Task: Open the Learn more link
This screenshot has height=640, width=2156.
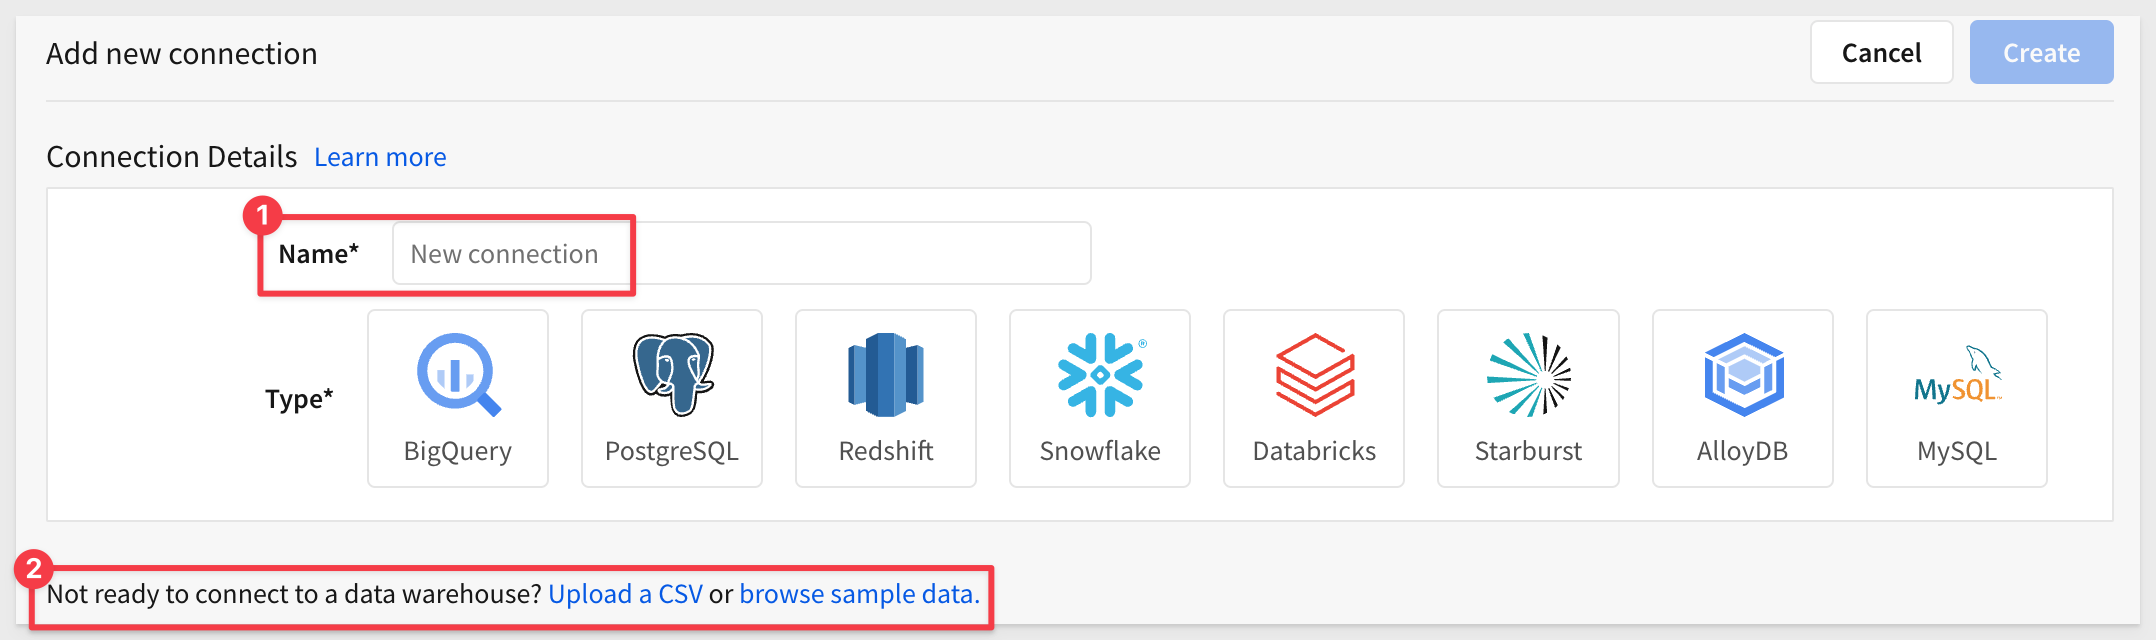Action: click(x=380, y=157)
